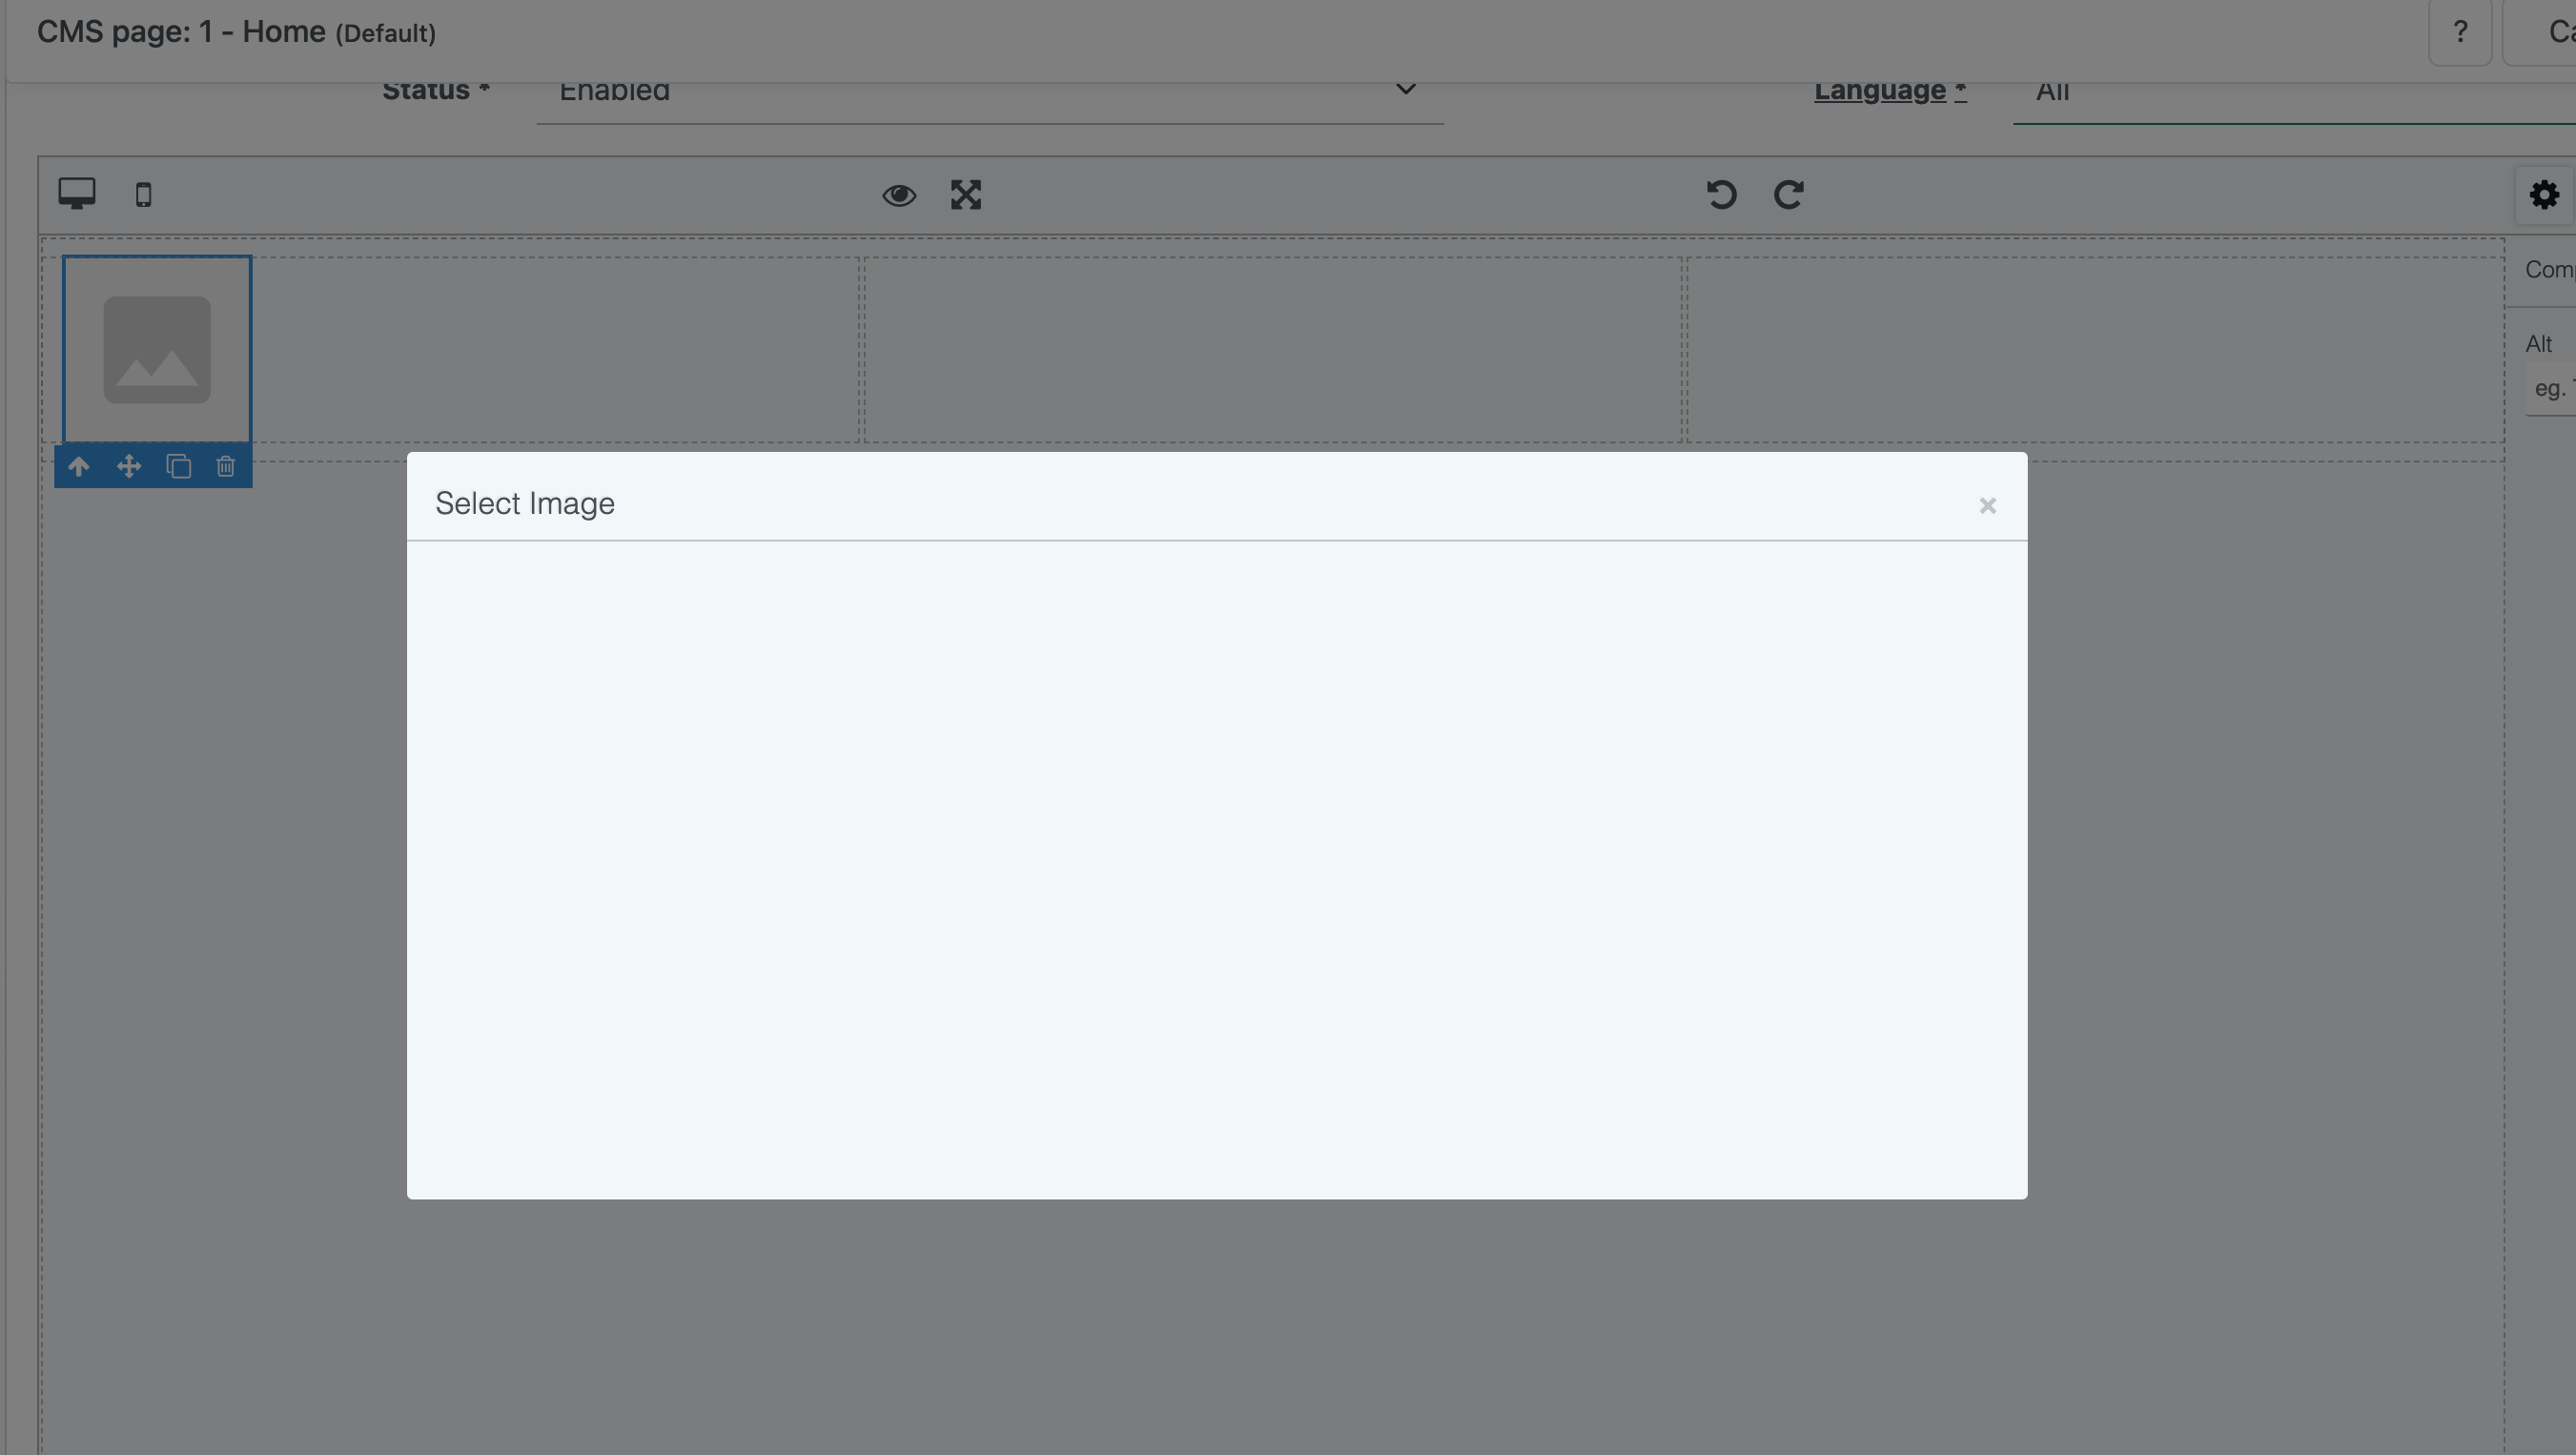This screenshot has height=1455, width=2576.
Task: Select parent of the image block
Action: 79,466
